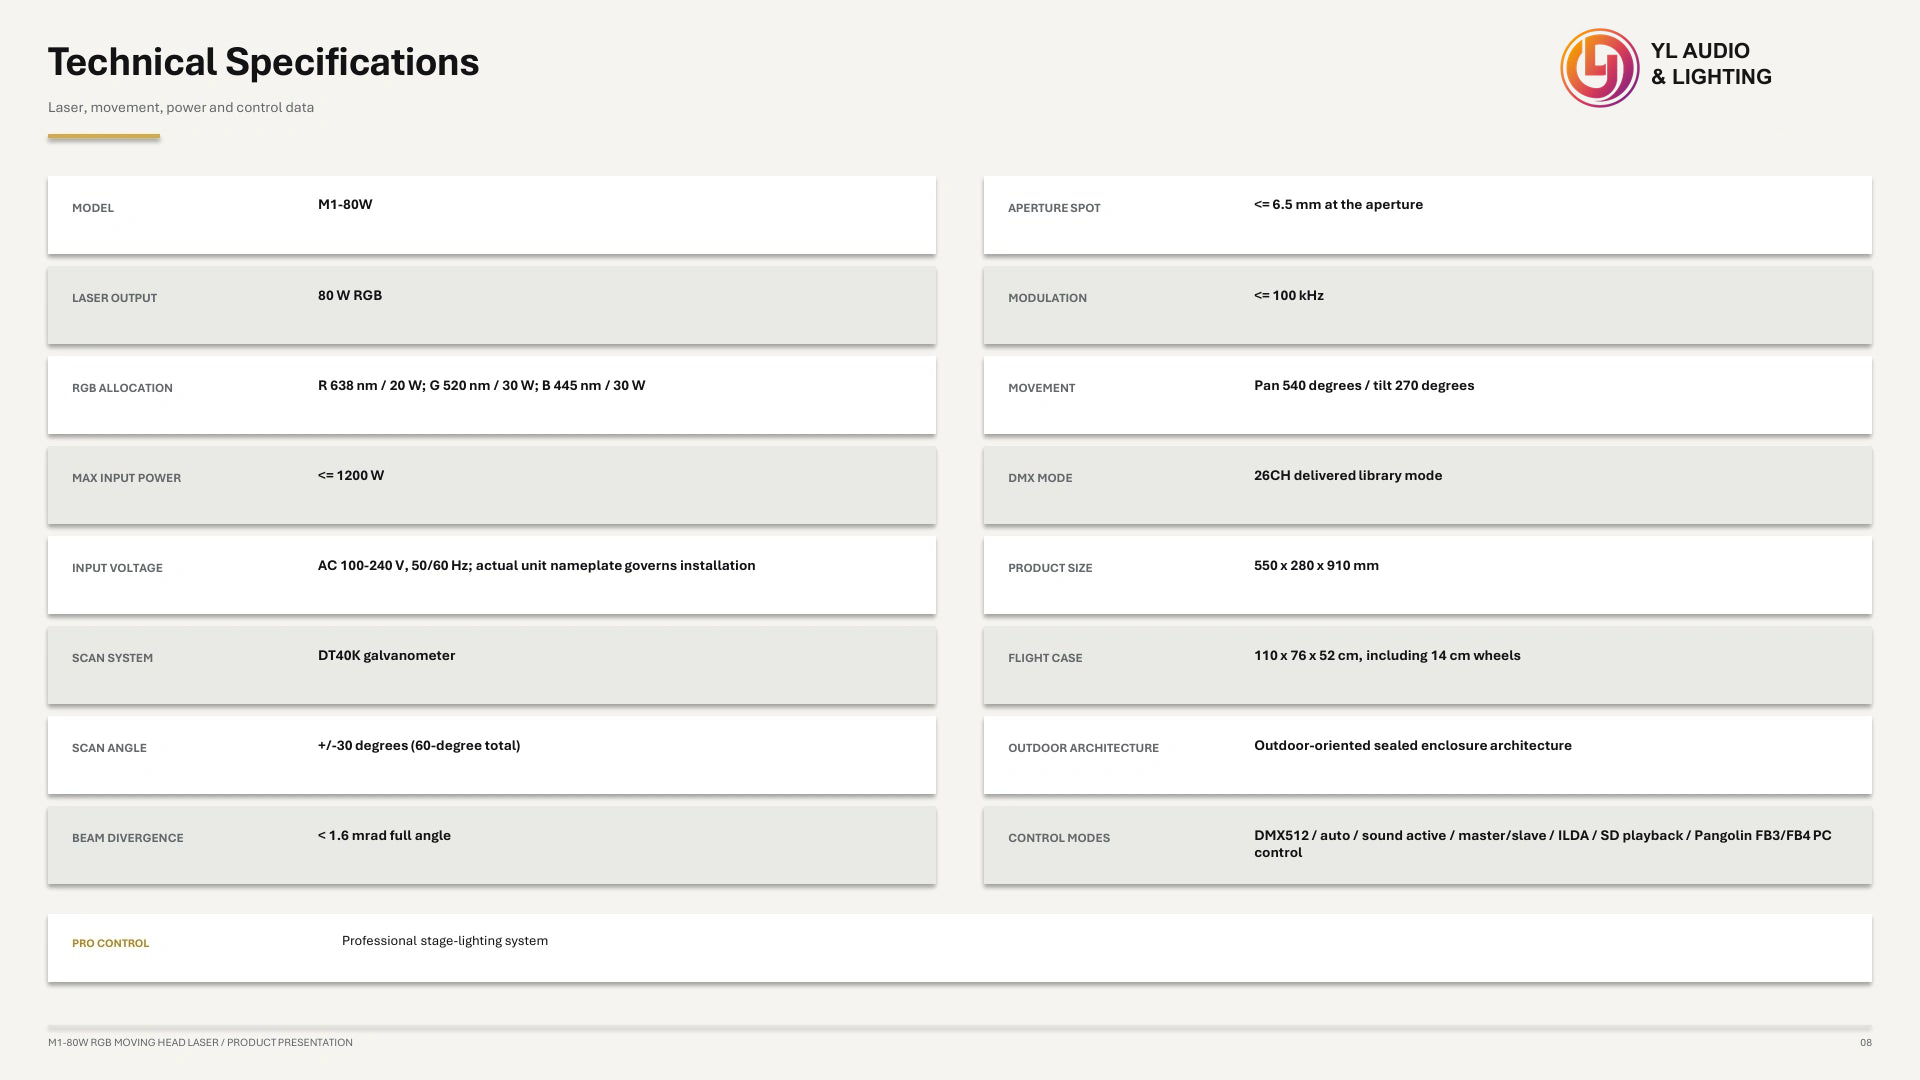Click the '<= 1200 W' value
The image size is (1920, 1080).
351,475
